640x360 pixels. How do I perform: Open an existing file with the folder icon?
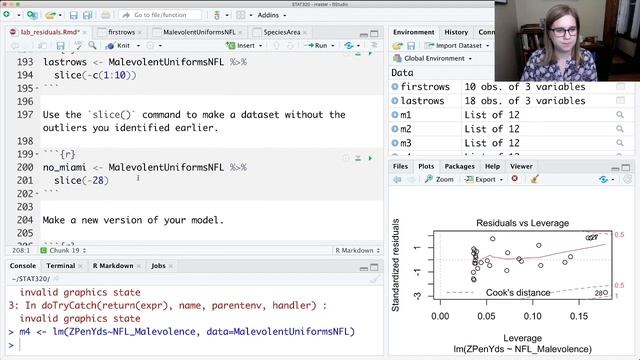(x=50, y=15)
